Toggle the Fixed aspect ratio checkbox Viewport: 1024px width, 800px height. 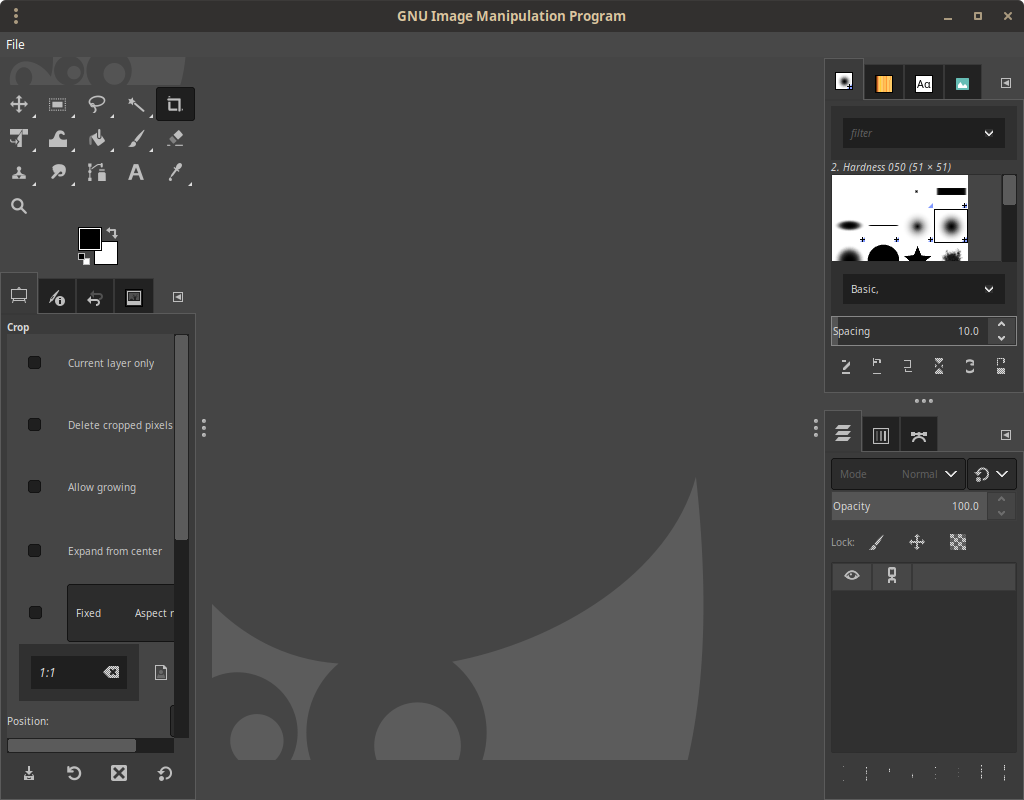click(35, 613)
